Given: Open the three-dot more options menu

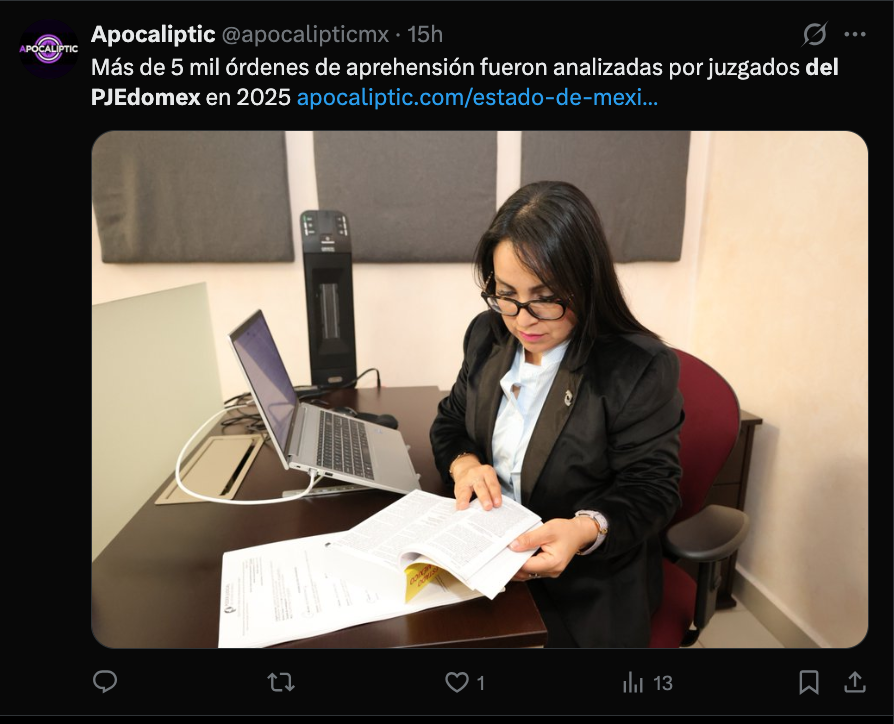Looking at the screenshot, I should tap(855, 35).
